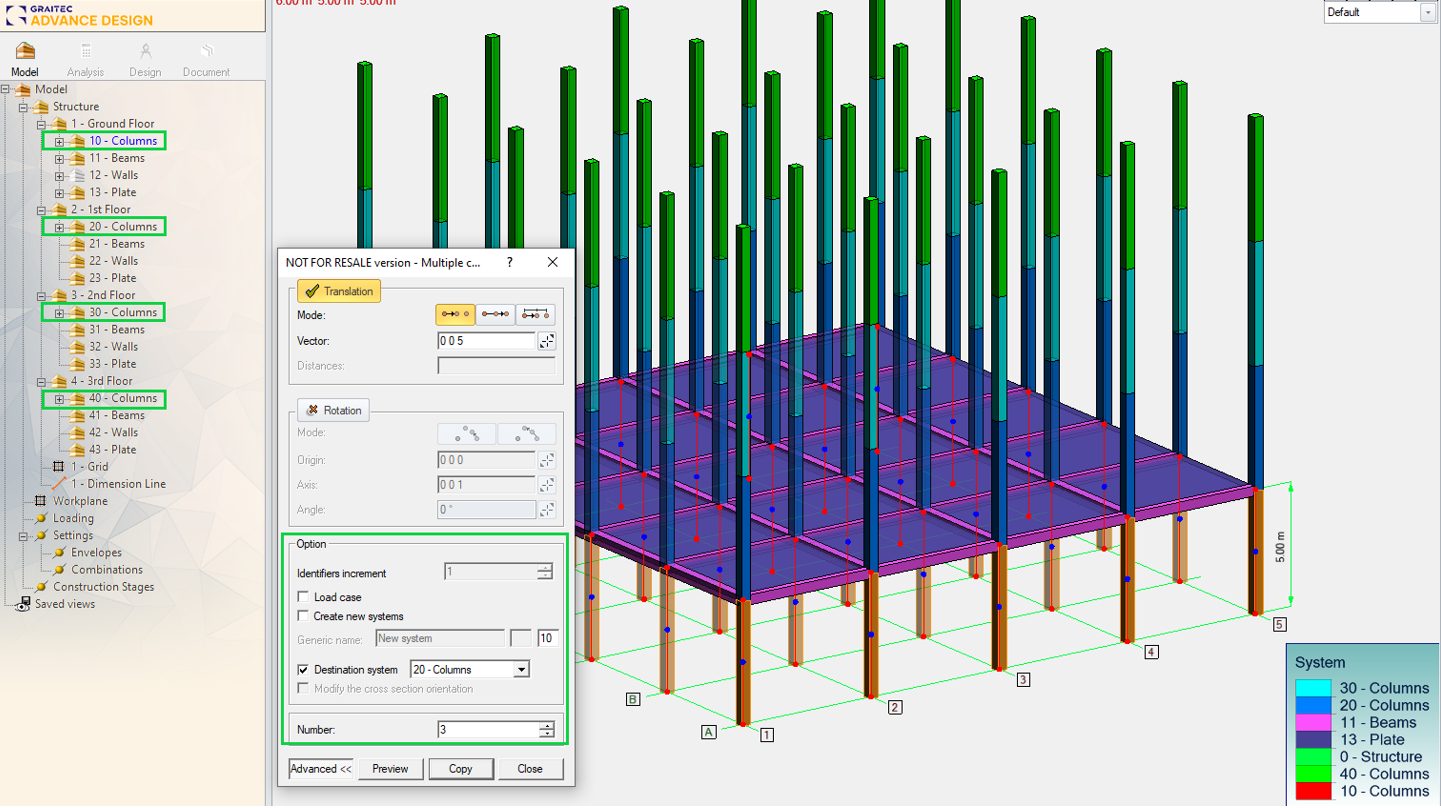Collapse the 2 - 1st Floor node
This screenshot has height=808, width=1441.
click(41, 210)
